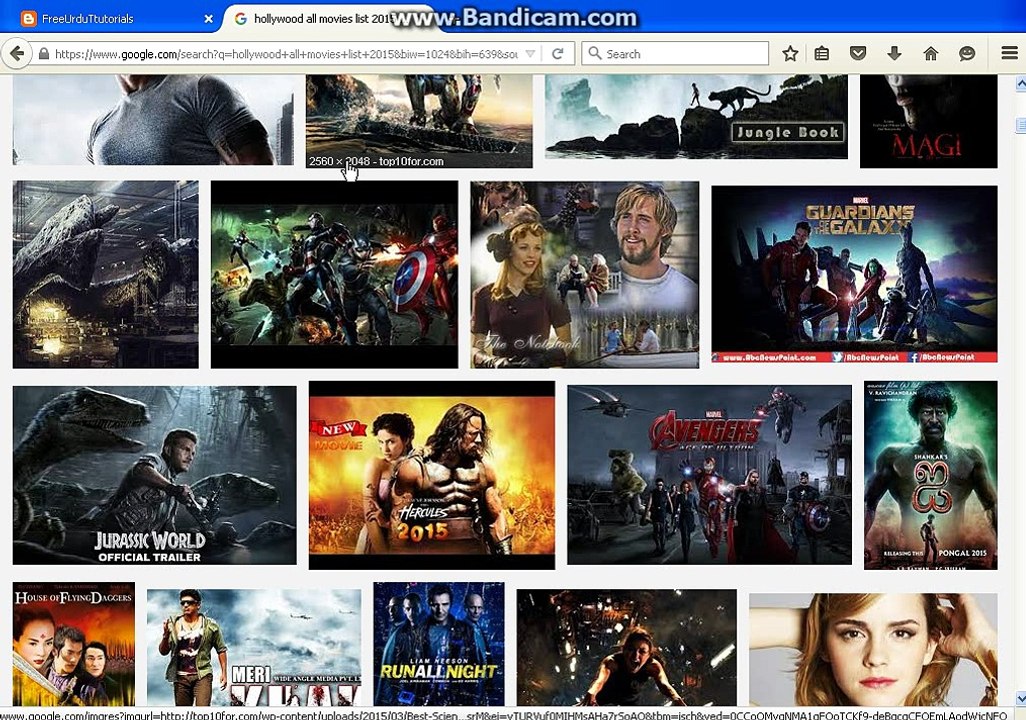Open the Guardians of the Galaxy thumbnail
Image resolution: width=1026 pixels, height=720 pixels.
(x=855, y=274)
